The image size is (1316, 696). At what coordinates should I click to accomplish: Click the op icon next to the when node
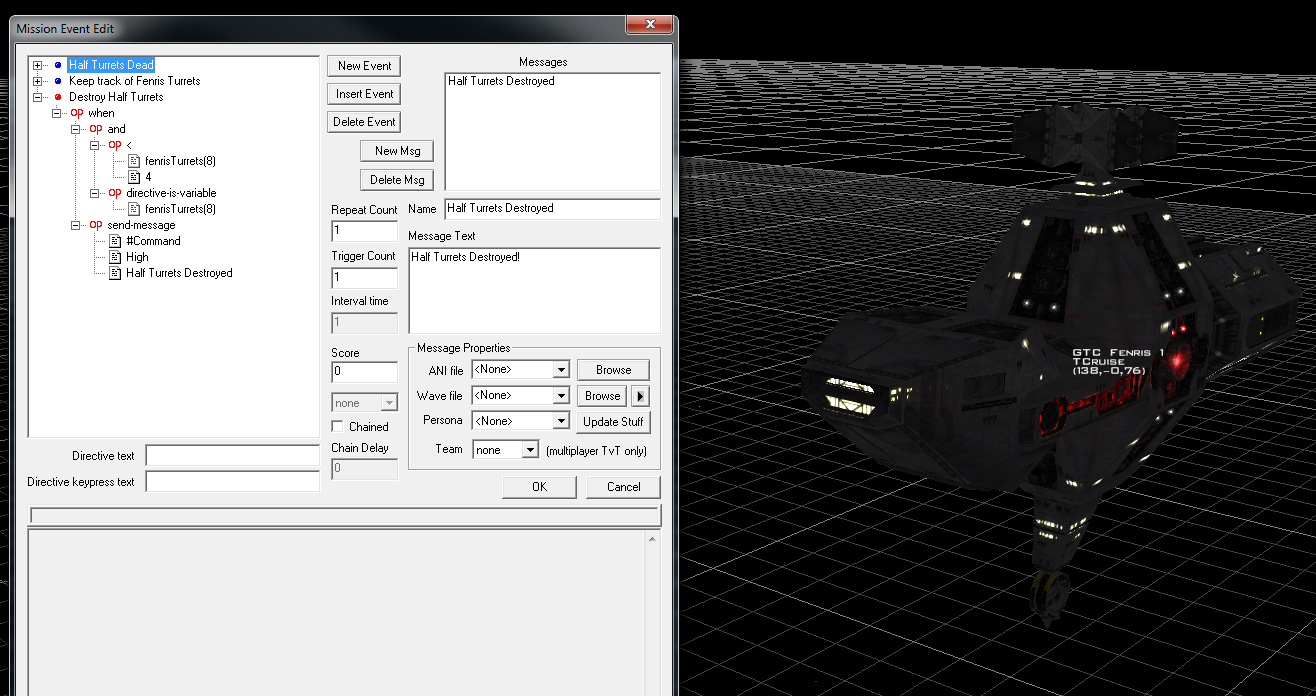click(77, 113)
